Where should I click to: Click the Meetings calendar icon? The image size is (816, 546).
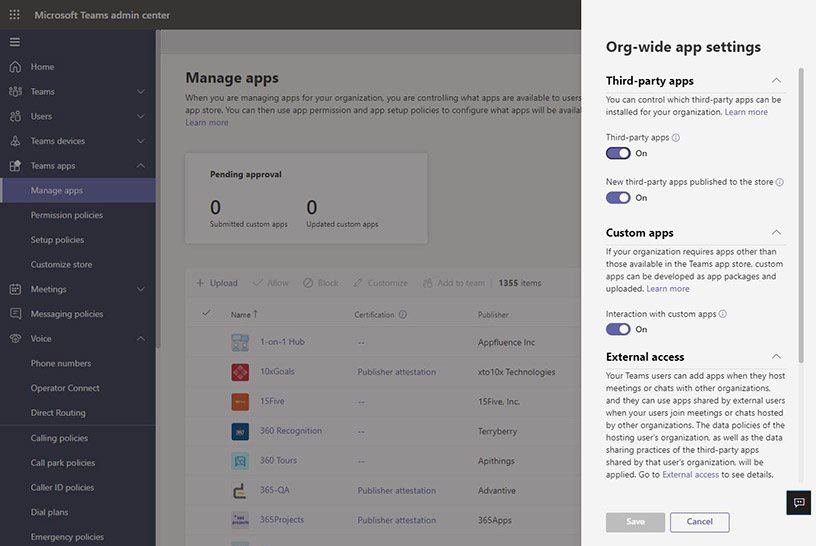[x=15, y=289]
